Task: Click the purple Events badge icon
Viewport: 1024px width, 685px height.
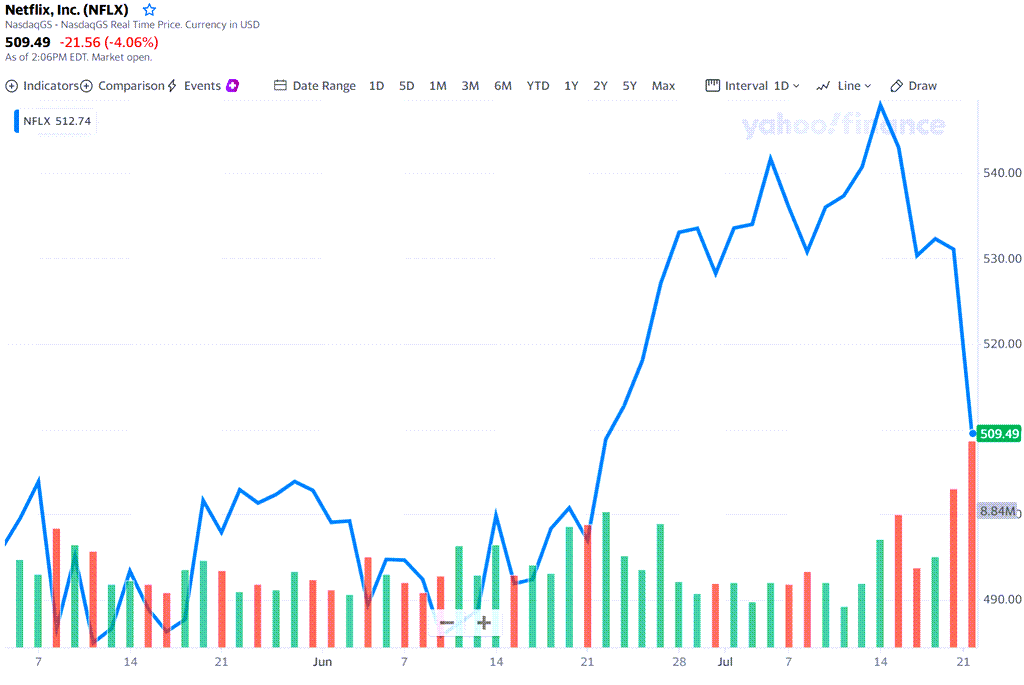Action: [233, 86]
